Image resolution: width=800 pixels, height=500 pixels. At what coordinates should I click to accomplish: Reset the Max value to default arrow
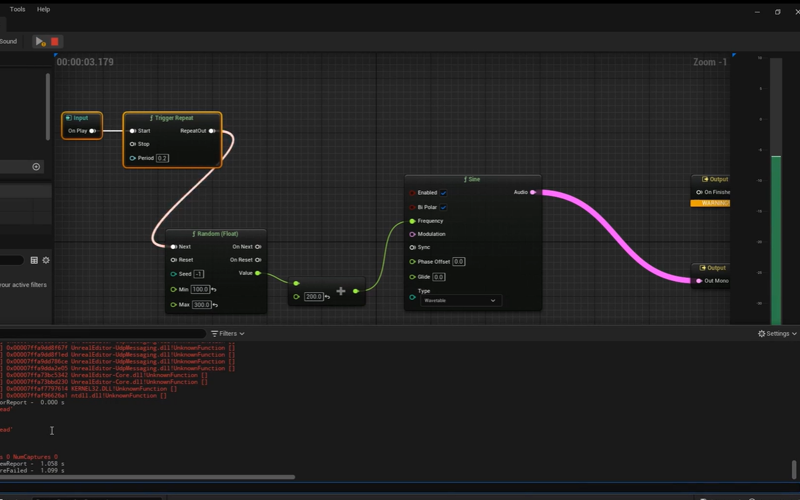[x=215, y=305]
